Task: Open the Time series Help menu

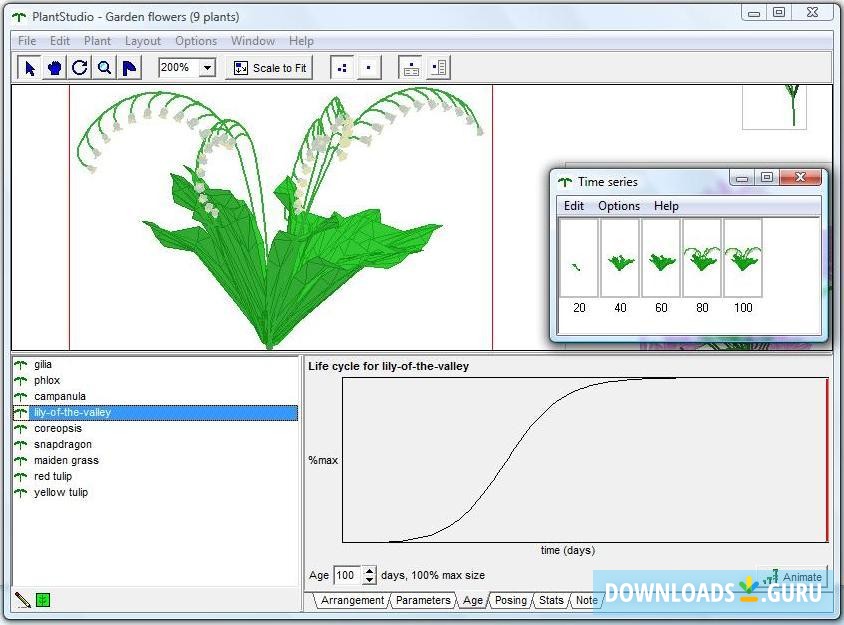Action: tap(665, 206)
